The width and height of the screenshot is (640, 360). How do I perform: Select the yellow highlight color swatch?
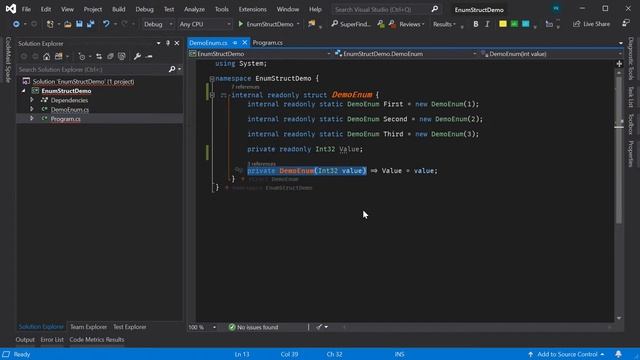coord(503,24)
